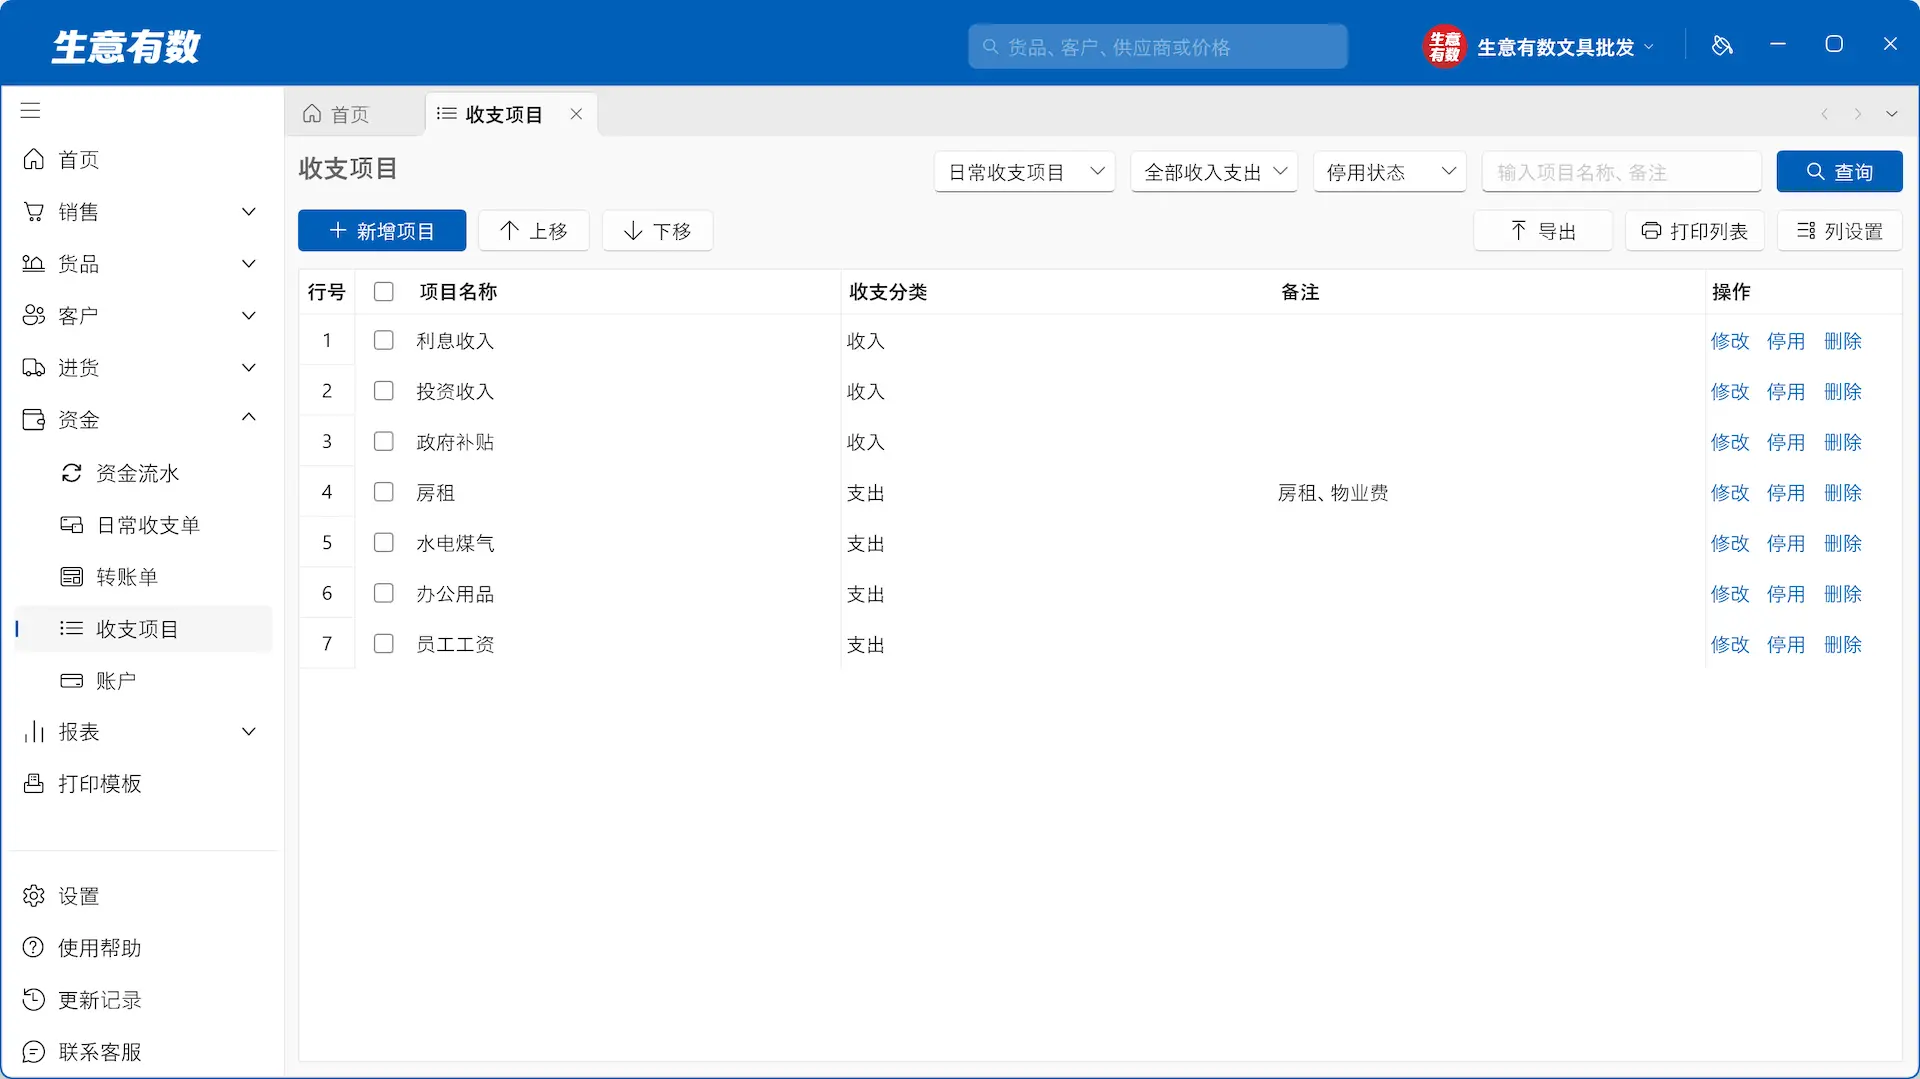Check the 政府补贴 row checkbox

[x=383, y=442]
